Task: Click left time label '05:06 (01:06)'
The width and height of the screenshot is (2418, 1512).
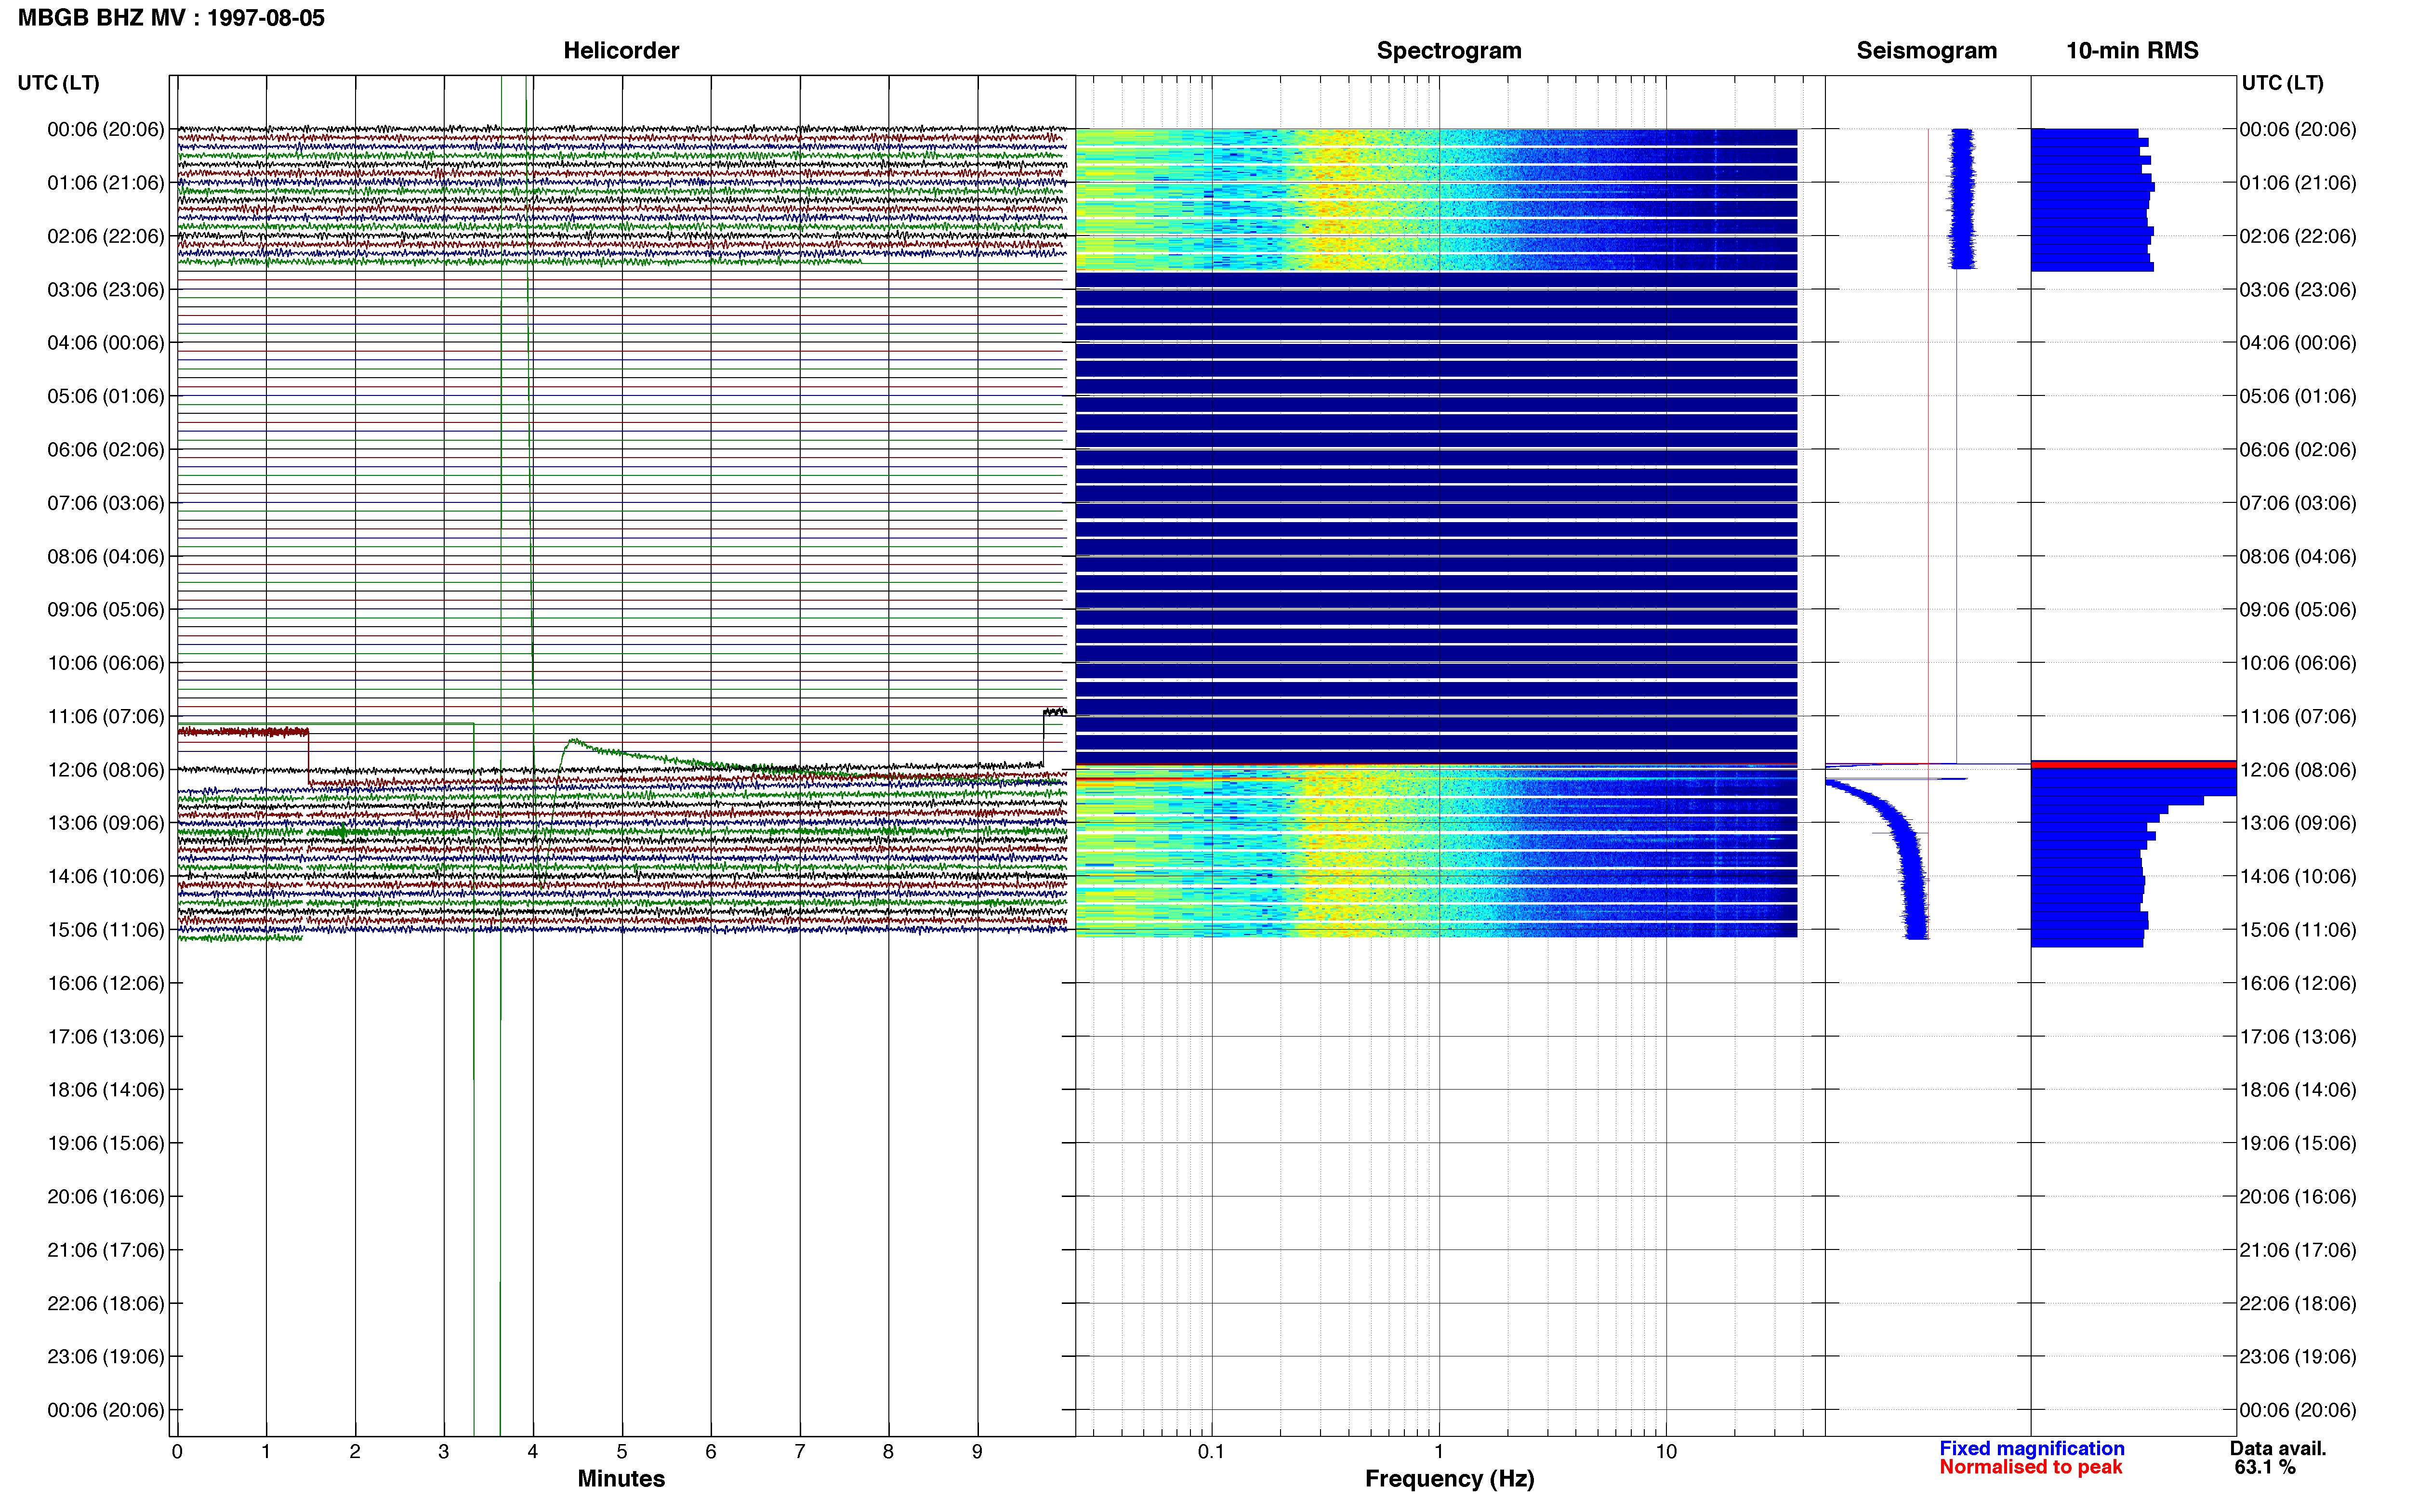Action: (105, 396)
